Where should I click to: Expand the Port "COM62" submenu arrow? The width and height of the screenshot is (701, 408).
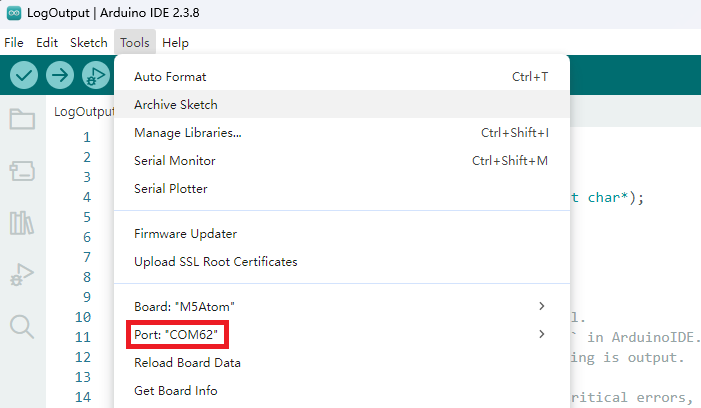click(542, 334)
